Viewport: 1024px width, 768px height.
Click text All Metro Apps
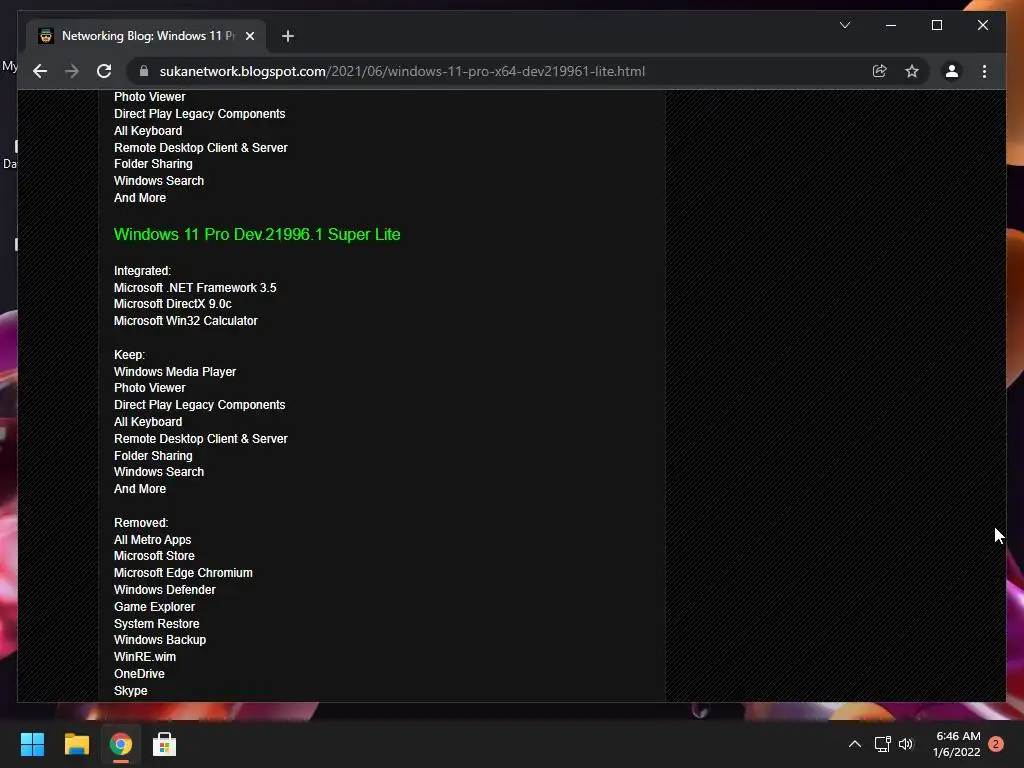click(152, 539)
